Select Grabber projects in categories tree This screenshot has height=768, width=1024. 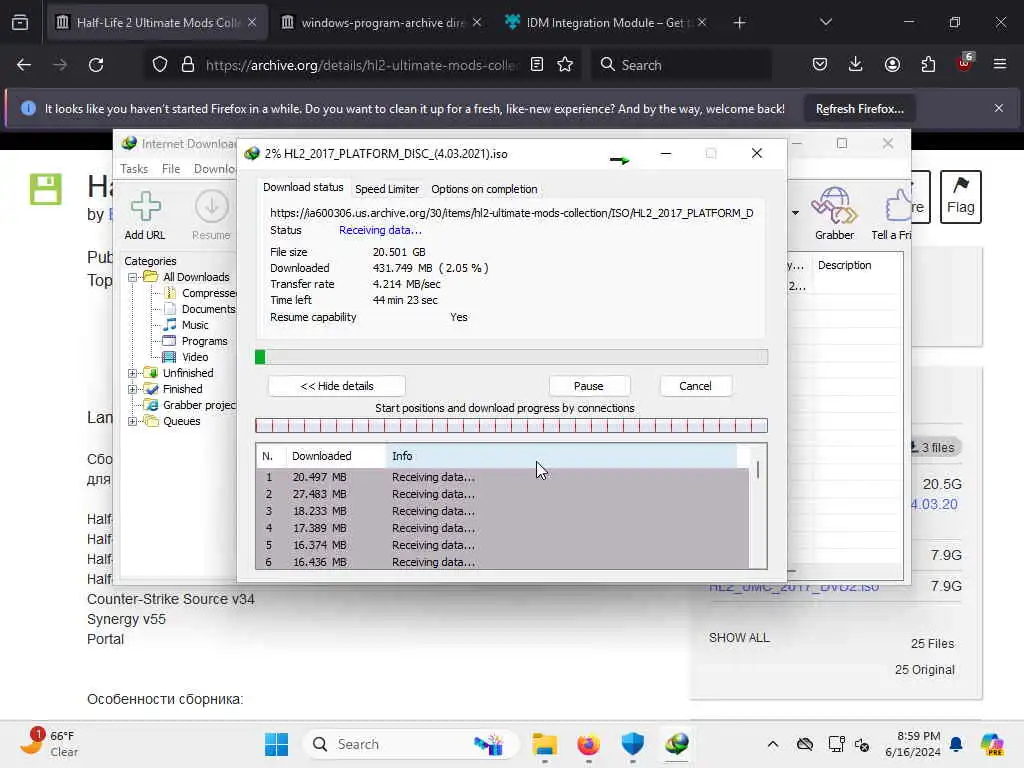pyautogui.click(x=191, y=405)
